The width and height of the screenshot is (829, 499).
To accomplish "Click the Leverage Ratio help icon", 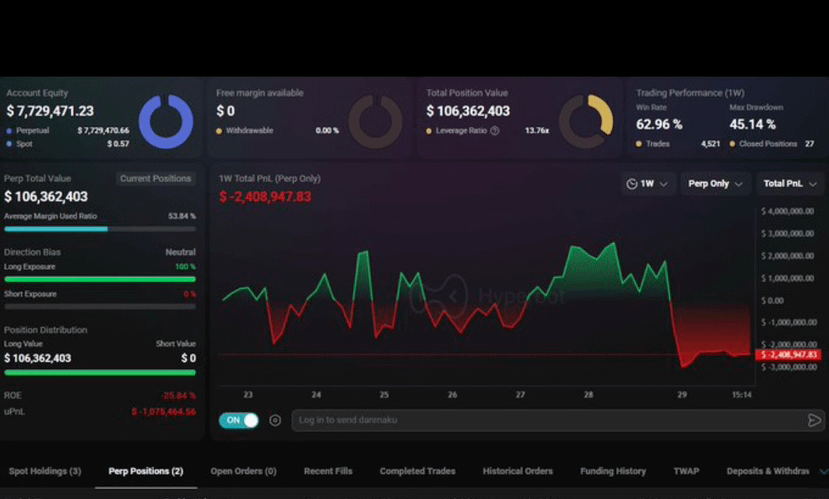I will [494, 131].
